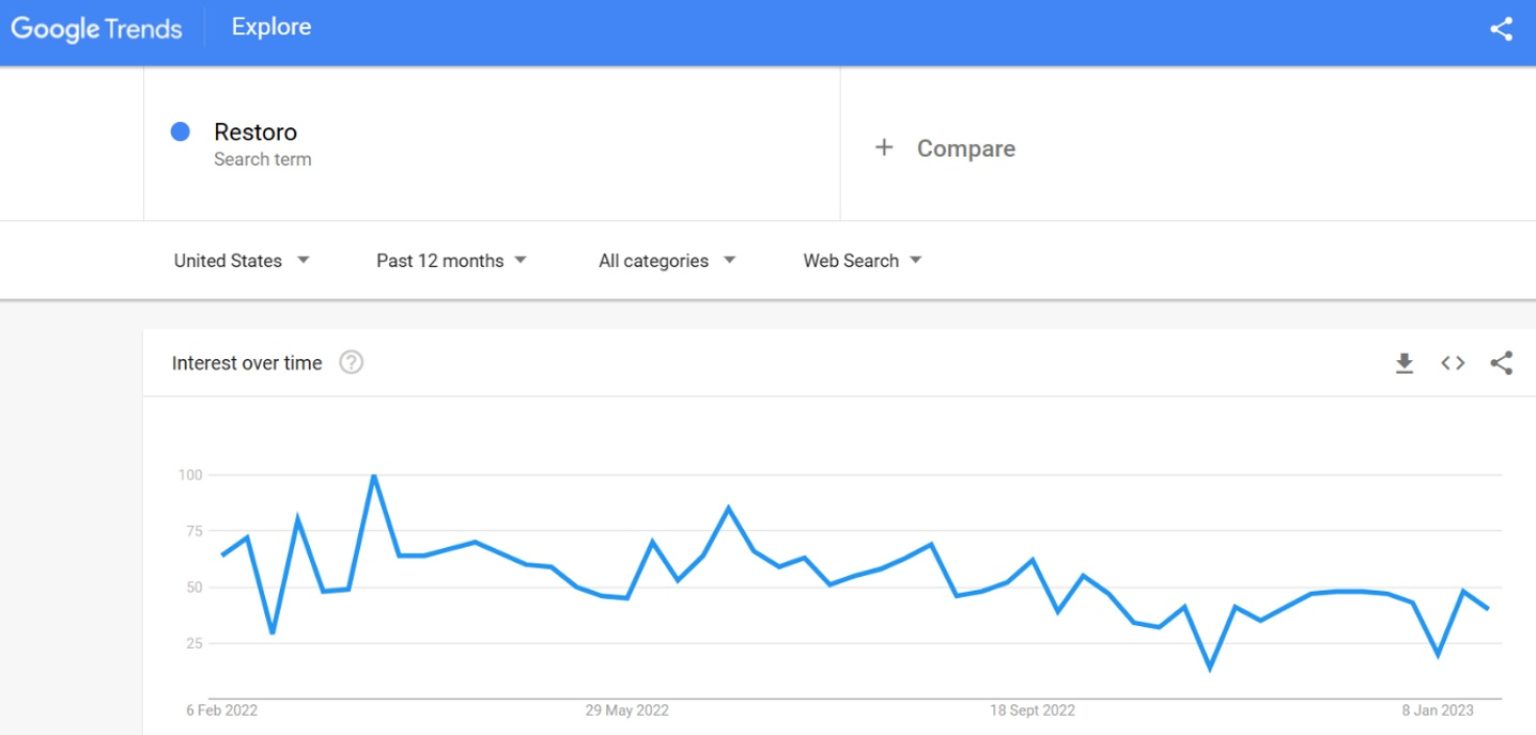Viewport: 1536px width, 735px height.
Task: Click the plus icon beside Compare
Action: [883, 148]
